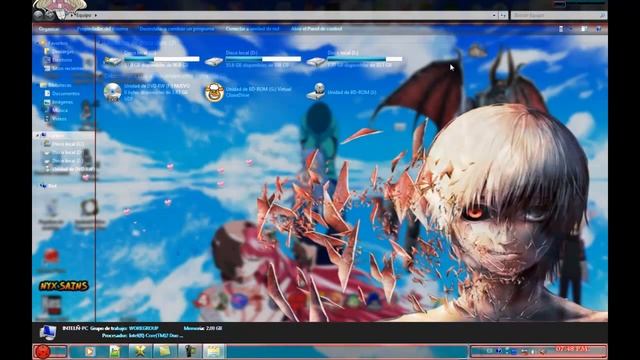Open Sitios recientes in the sidebar
The width and height of the screenshot is (640, 360).
coord(68,68)
